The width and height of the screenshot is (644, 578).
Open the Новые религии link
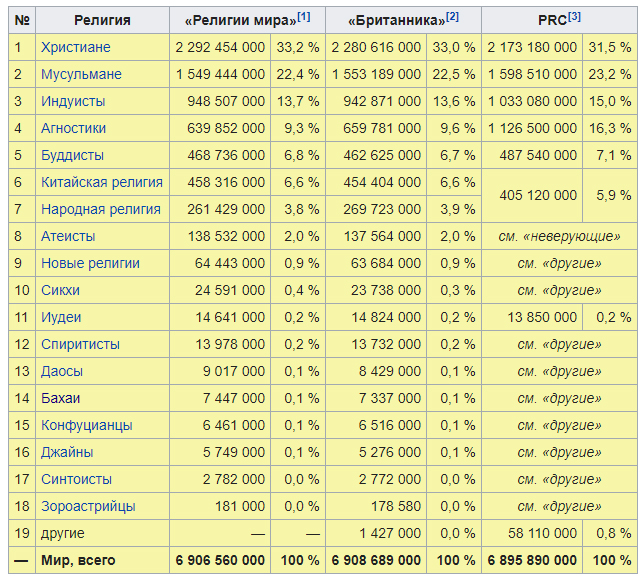[x=90, y=263]
